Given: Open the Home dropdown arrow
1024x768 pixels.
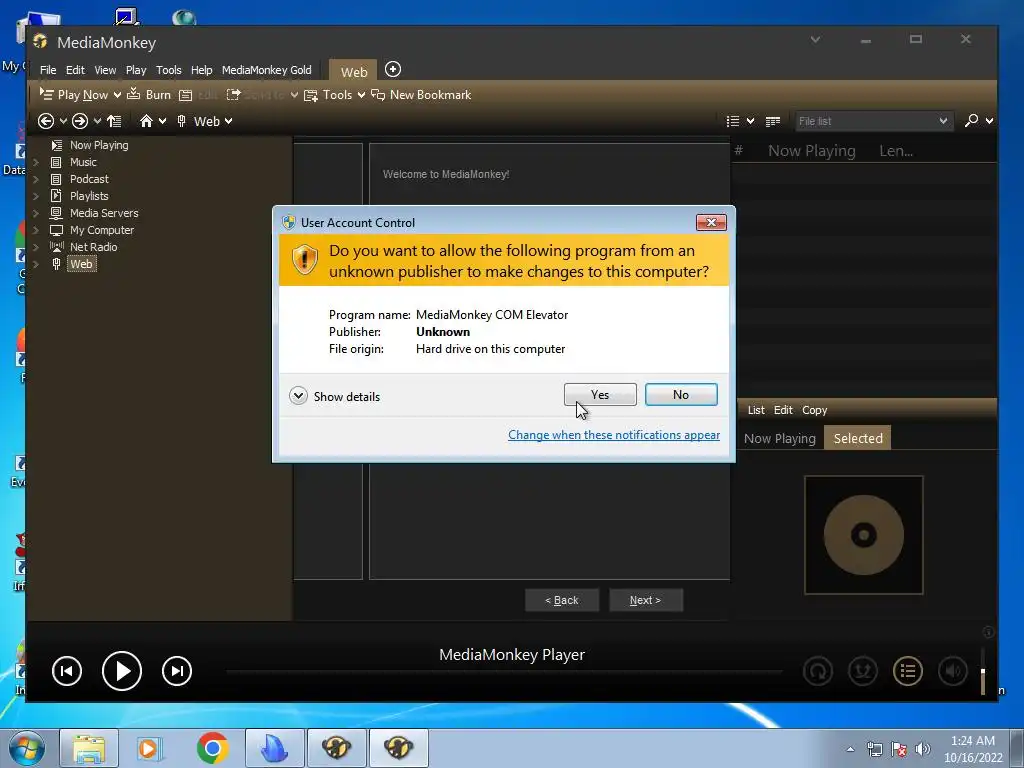Looking at the screenshot, I should coord(163,121).
